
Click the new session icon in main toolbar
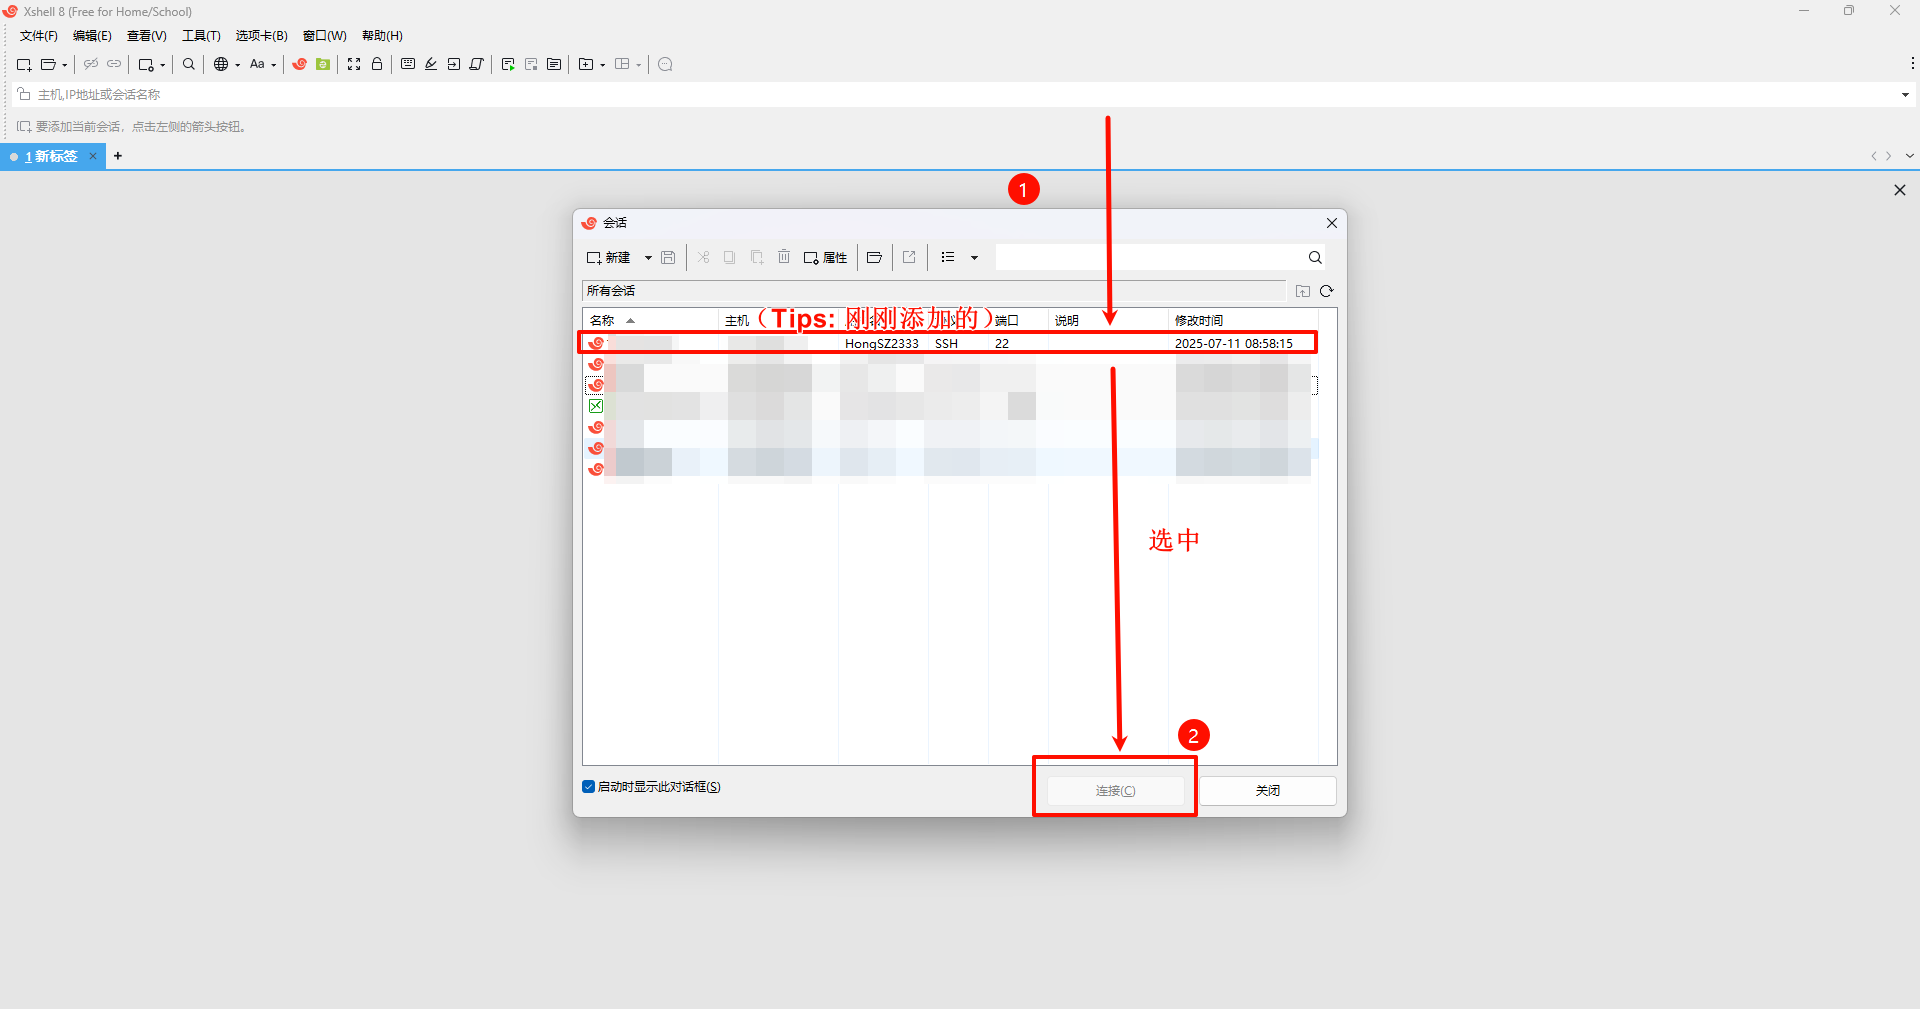pos(24,64)
